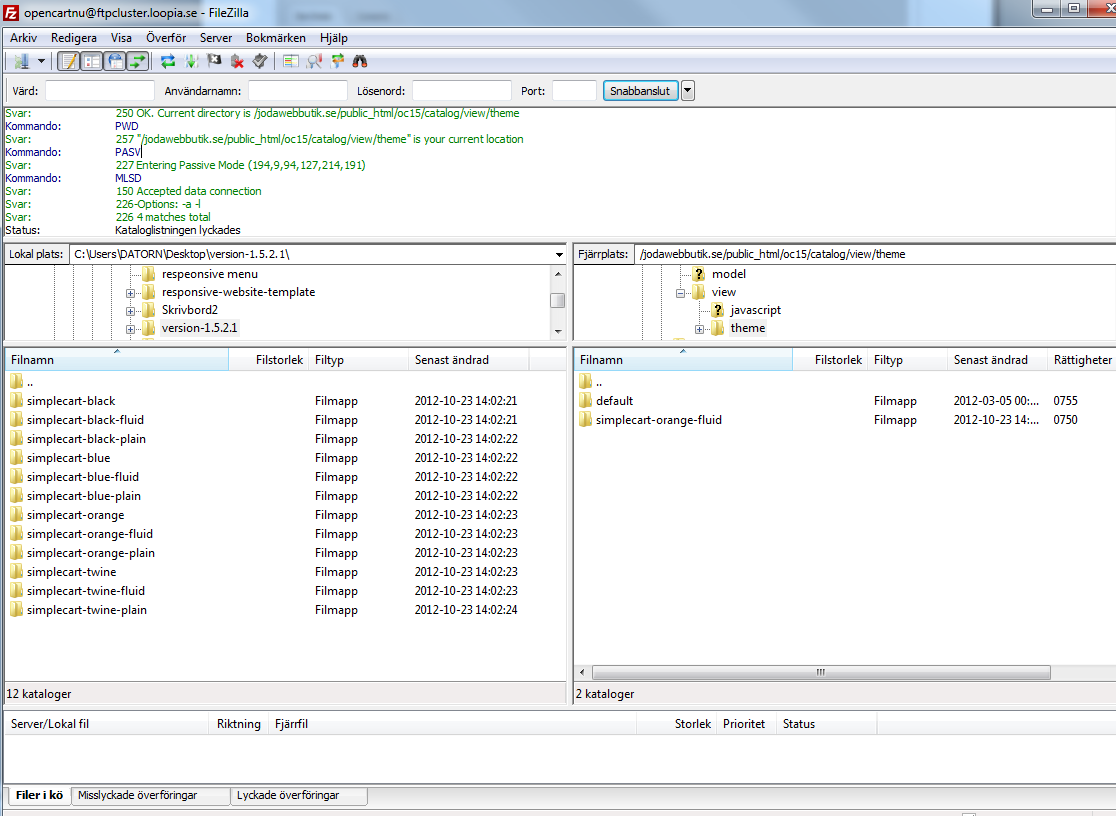This screenshot has width=1116, height=816.
Task: Open the Hjälp menu
Action: point(334,38)
